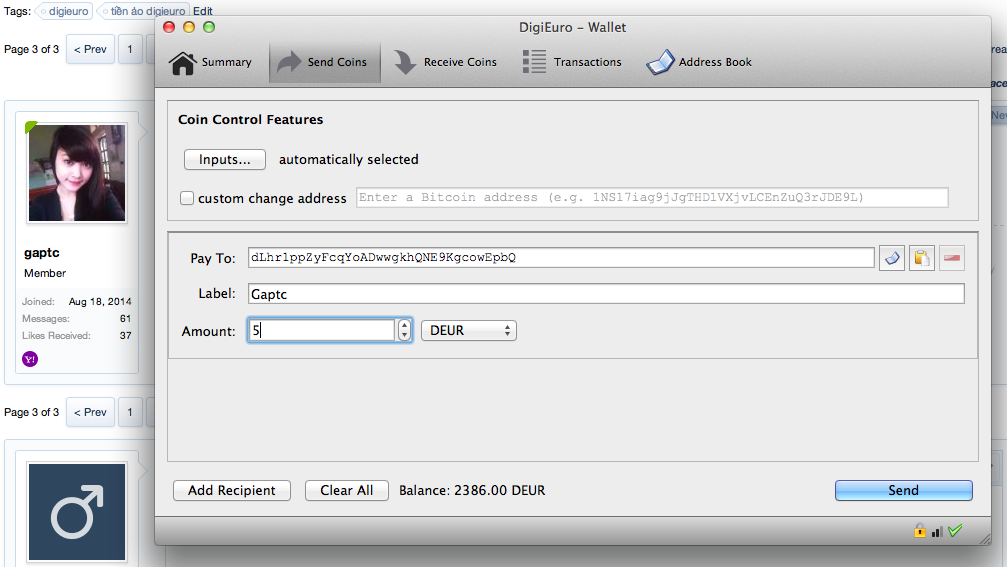Click the Pay To address field
Image resolution: width=1007 pixels, height=567 pixels.
click(x=561, y=257)
